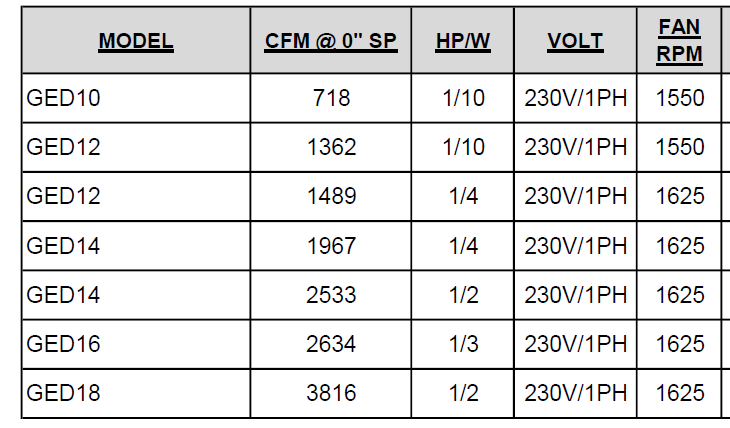Click the MODEL column header
Screen dimensions: 730x428
tap(135, 41)
